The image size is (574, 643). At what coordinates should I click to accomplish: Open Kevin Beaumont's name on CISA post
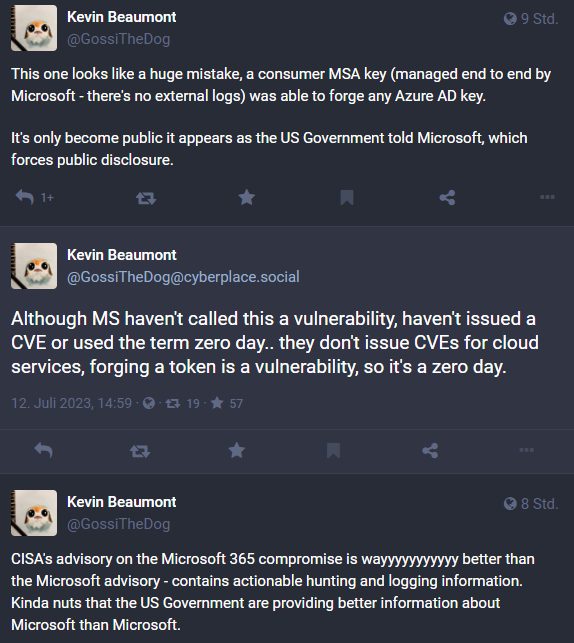tap(122, 502)
